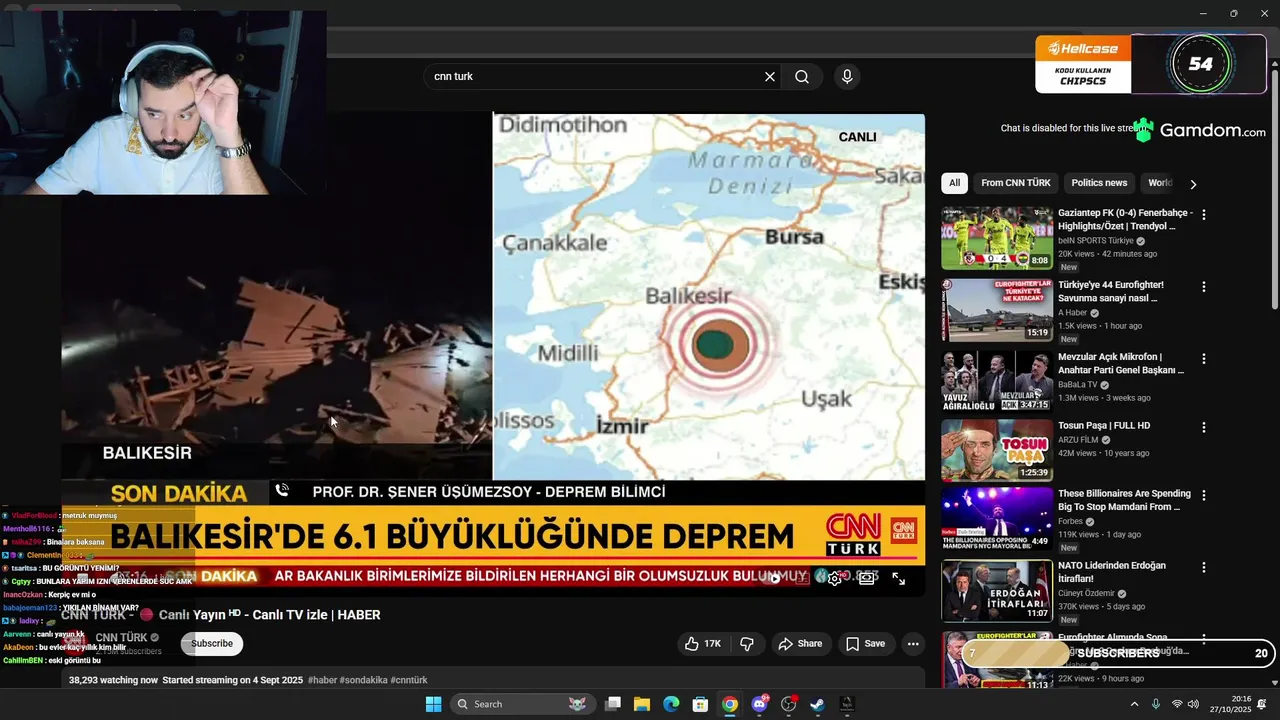This screenshot has height=720, width=1280.
Task: Open options menu for Mevzular Açık Mikrofon
Action: click(x=1204, y=359)
